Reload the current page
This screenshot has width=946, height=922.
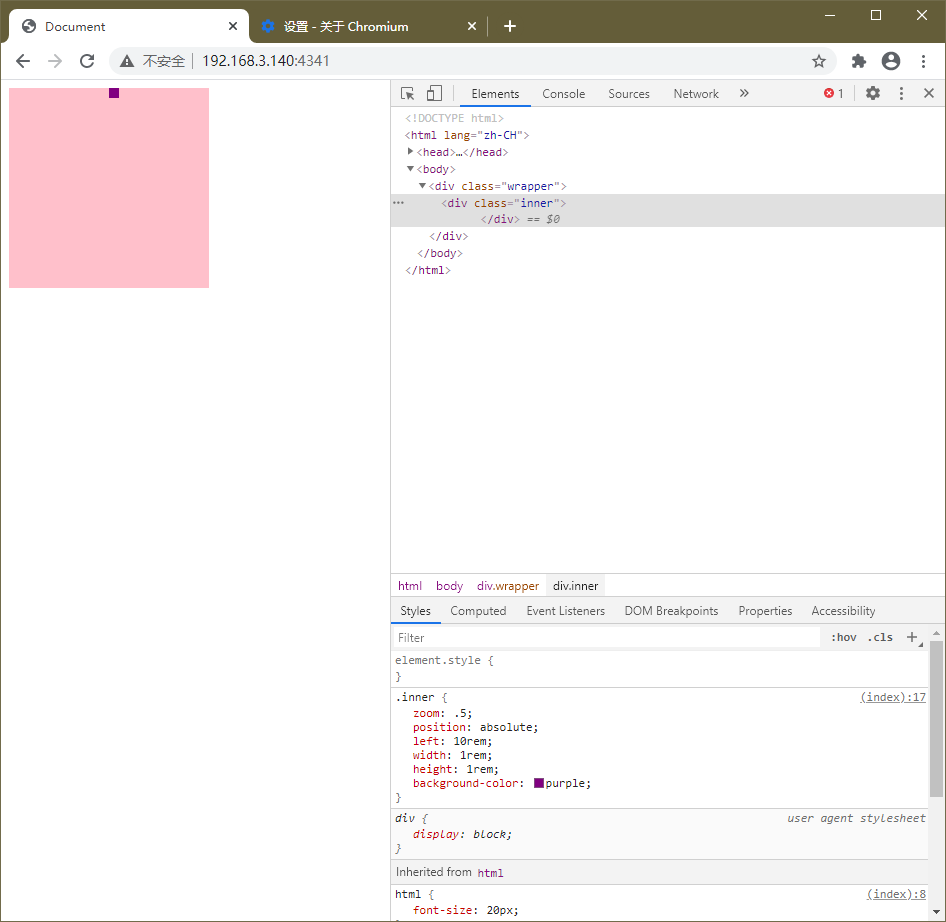coord(87,61)
